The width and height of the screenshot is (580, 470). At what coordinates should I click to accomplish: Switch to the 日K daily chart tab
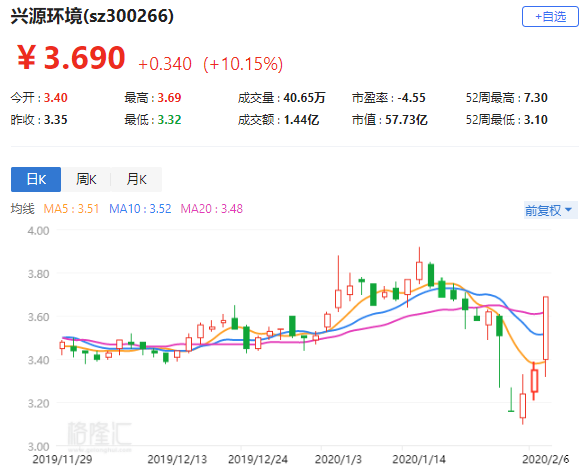(36, 179)
